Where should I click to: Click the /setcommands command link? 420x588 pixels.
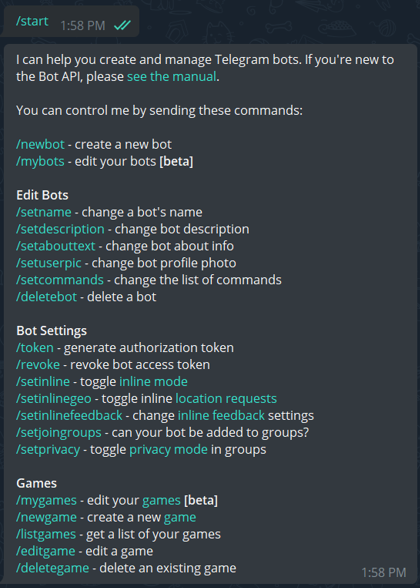tap(60, 280)
